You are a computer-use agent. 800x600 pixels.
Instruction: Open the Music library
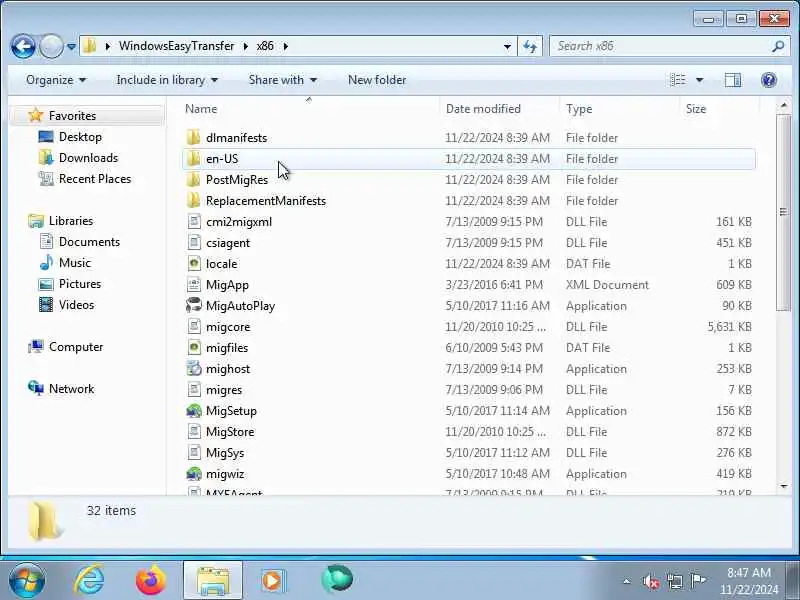click(x=75, y=263)
